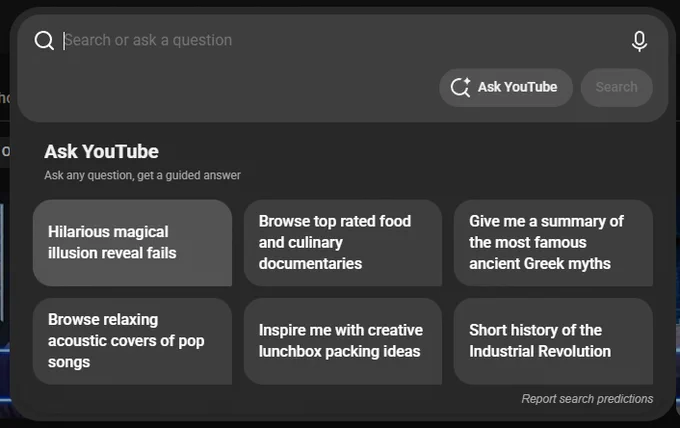Click the 'Ask YouTube' section heading
Viewport: 680px width, 428px height.
[x=101, y=151]
